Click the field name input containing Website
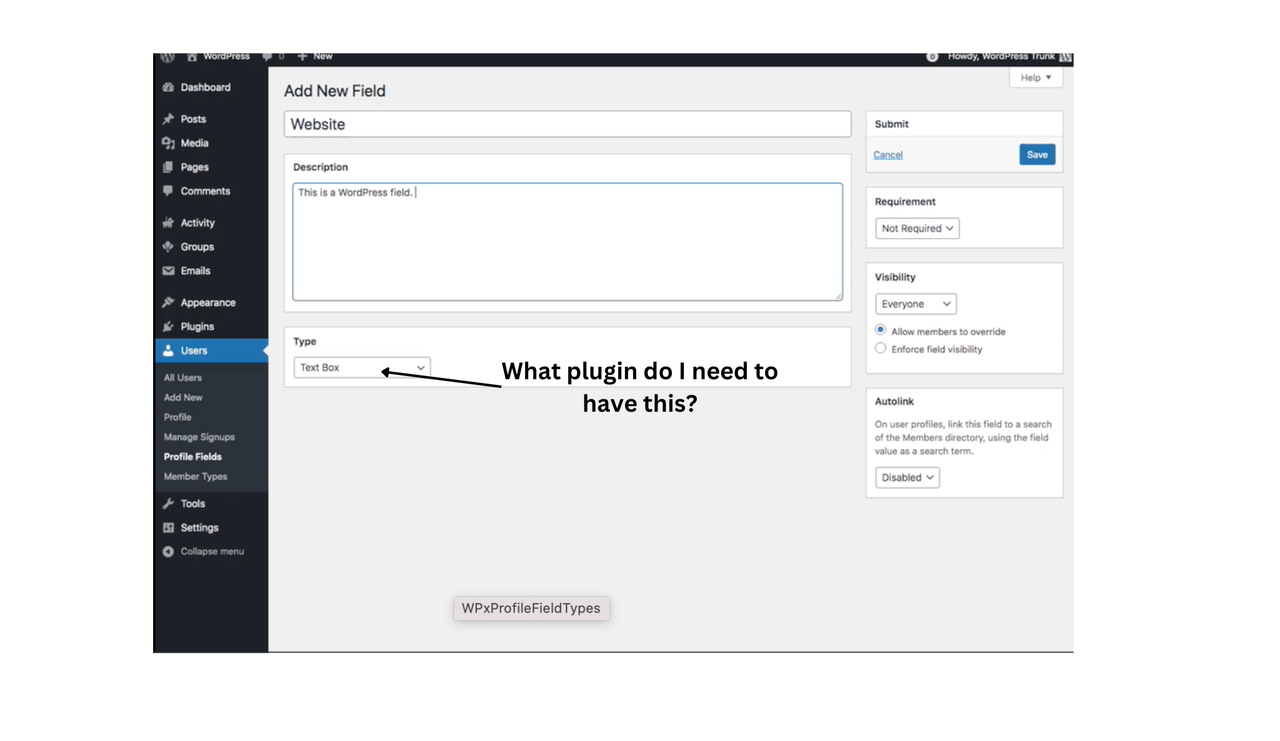The width and height of the screenshot is (1280, 741). coord(568,125)
